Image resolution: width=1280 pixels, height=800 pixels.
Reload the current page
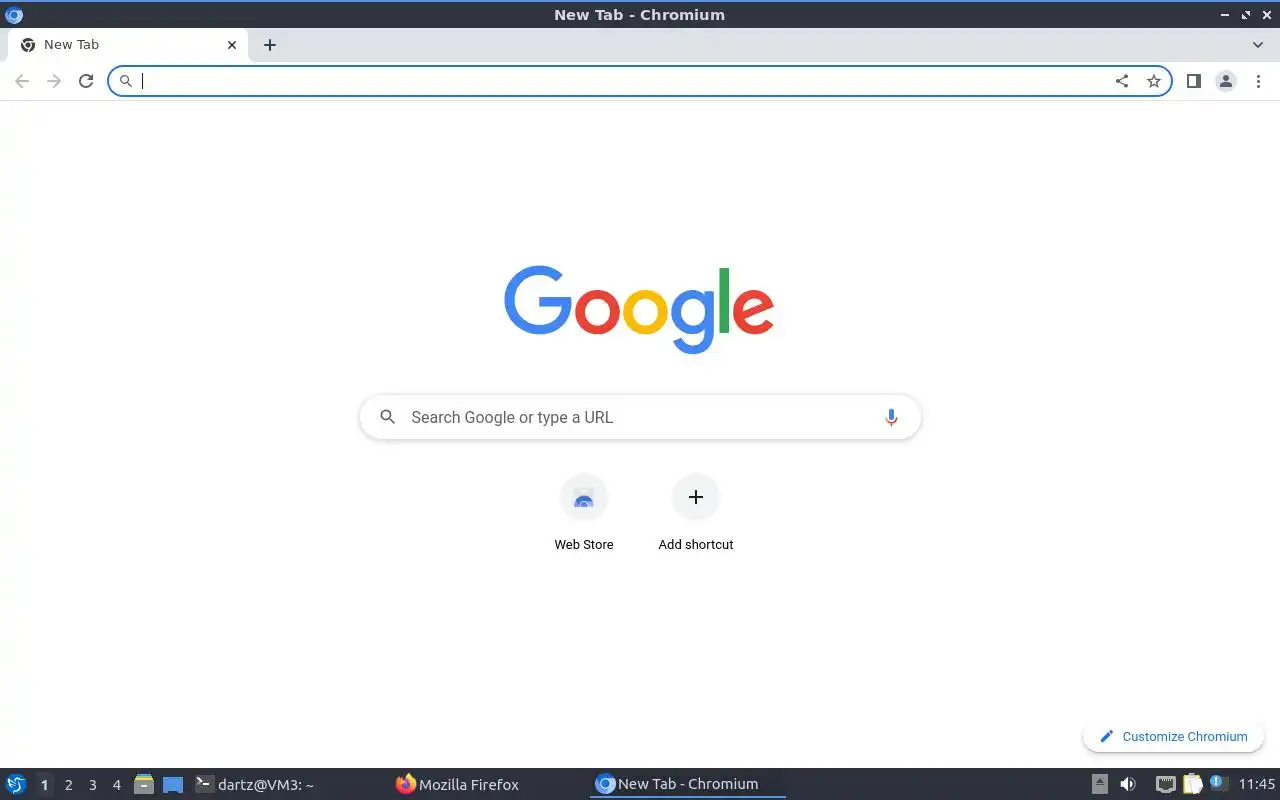(x=86, y=81)
